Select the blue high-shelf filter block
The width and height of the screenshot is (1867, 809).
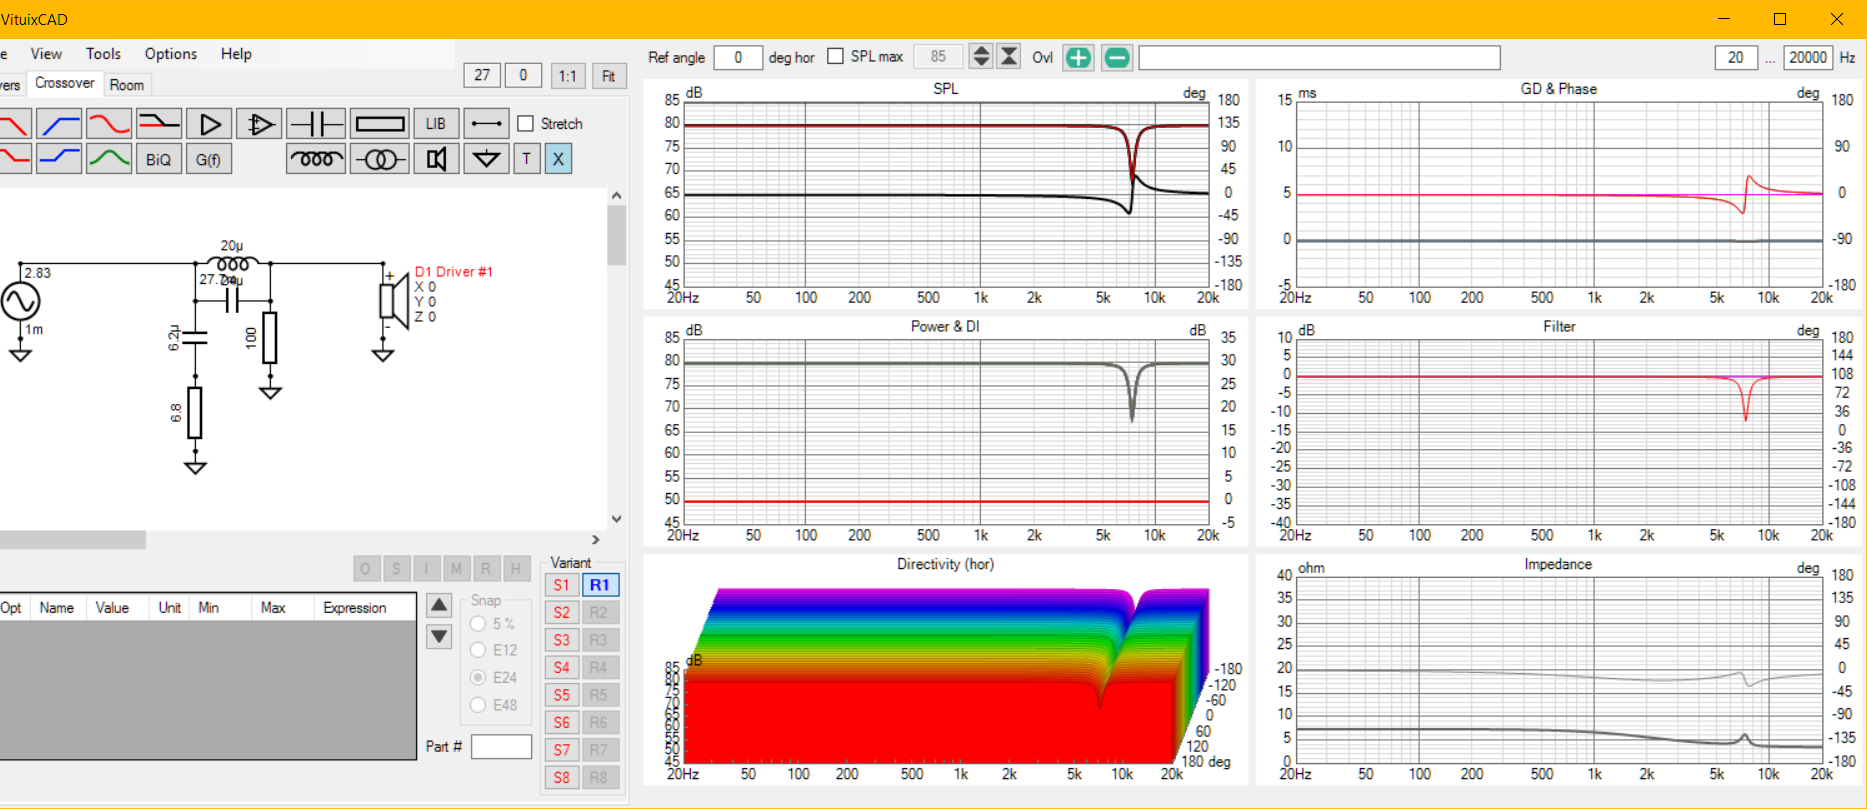click(59, 158)
